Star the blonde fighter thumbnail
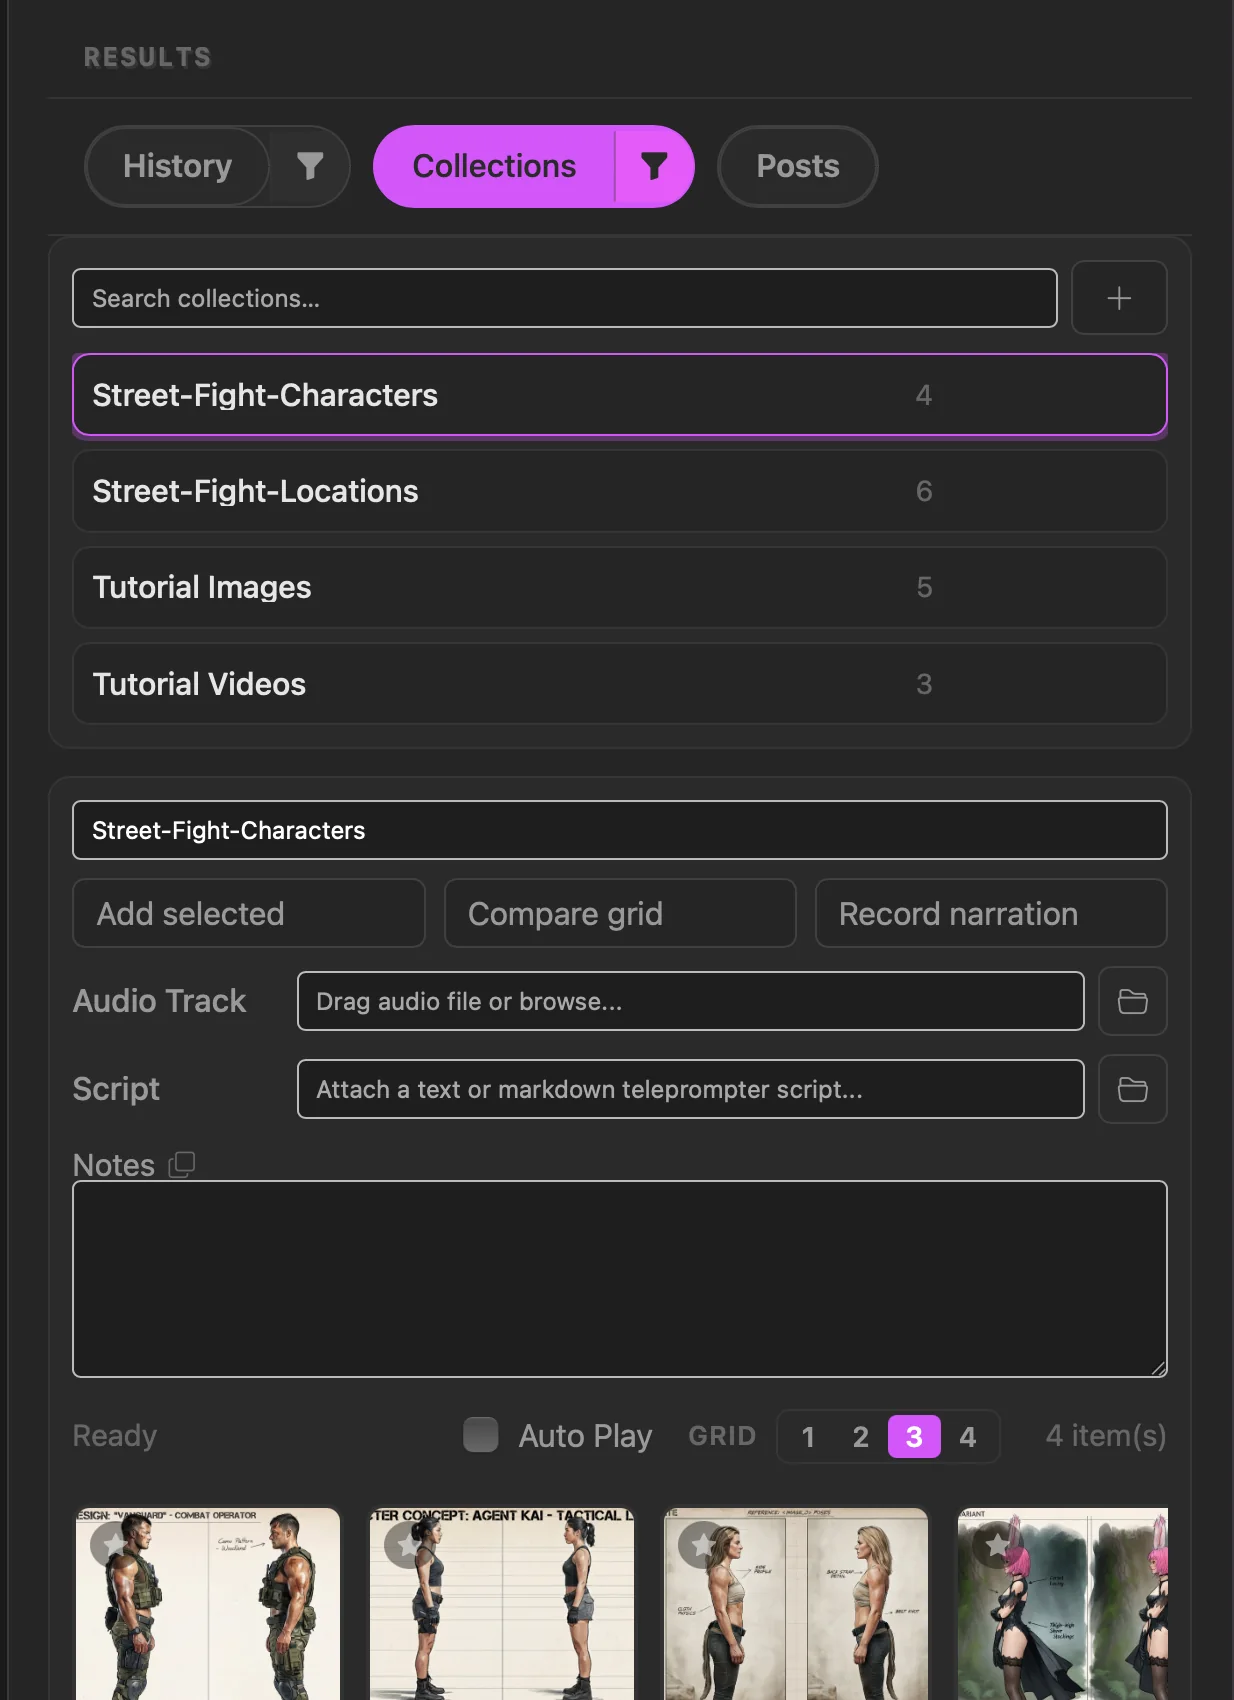This screenshot has width=1234, height=1700. coord(700,1544)
